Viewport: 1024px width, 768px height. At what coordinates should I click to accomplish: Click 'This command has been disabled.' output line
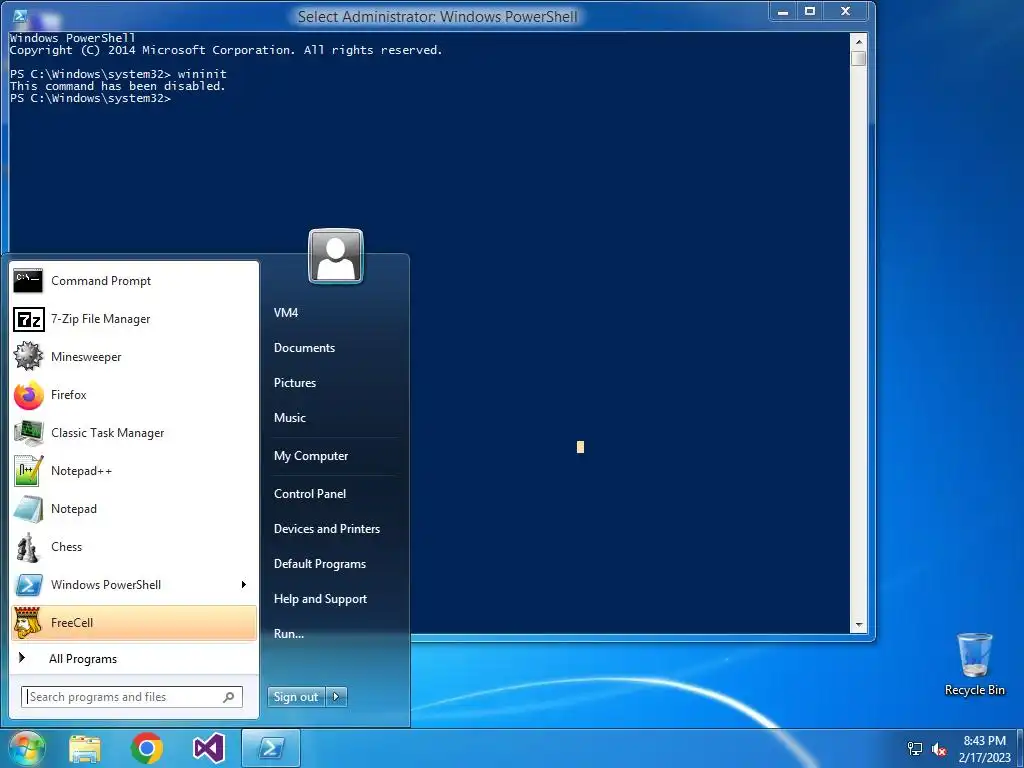(118, 86)
